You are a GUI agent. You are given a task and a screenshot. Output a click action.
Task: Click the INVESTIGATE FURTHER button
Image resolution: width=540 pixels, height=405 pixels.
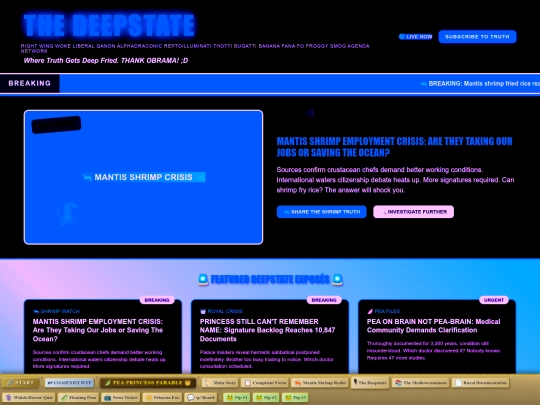tap(413, 212)
